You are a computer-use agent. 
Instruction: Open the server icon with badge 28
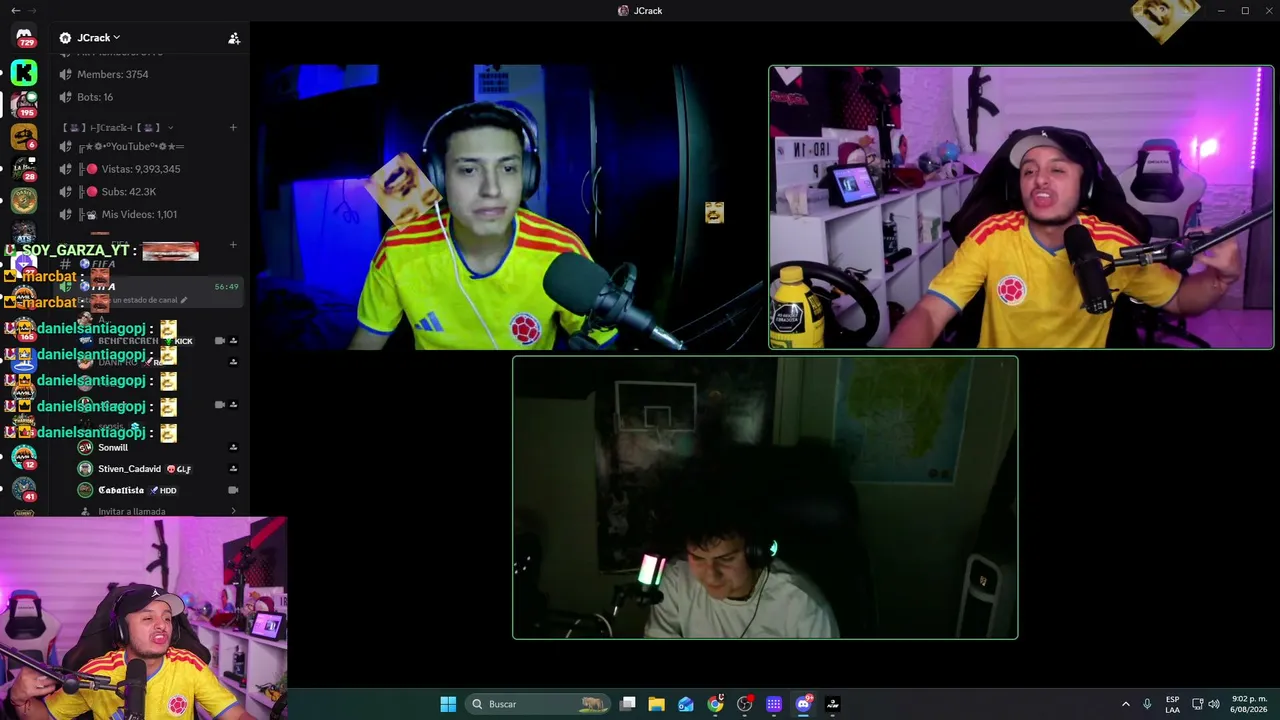pos(24,168)
